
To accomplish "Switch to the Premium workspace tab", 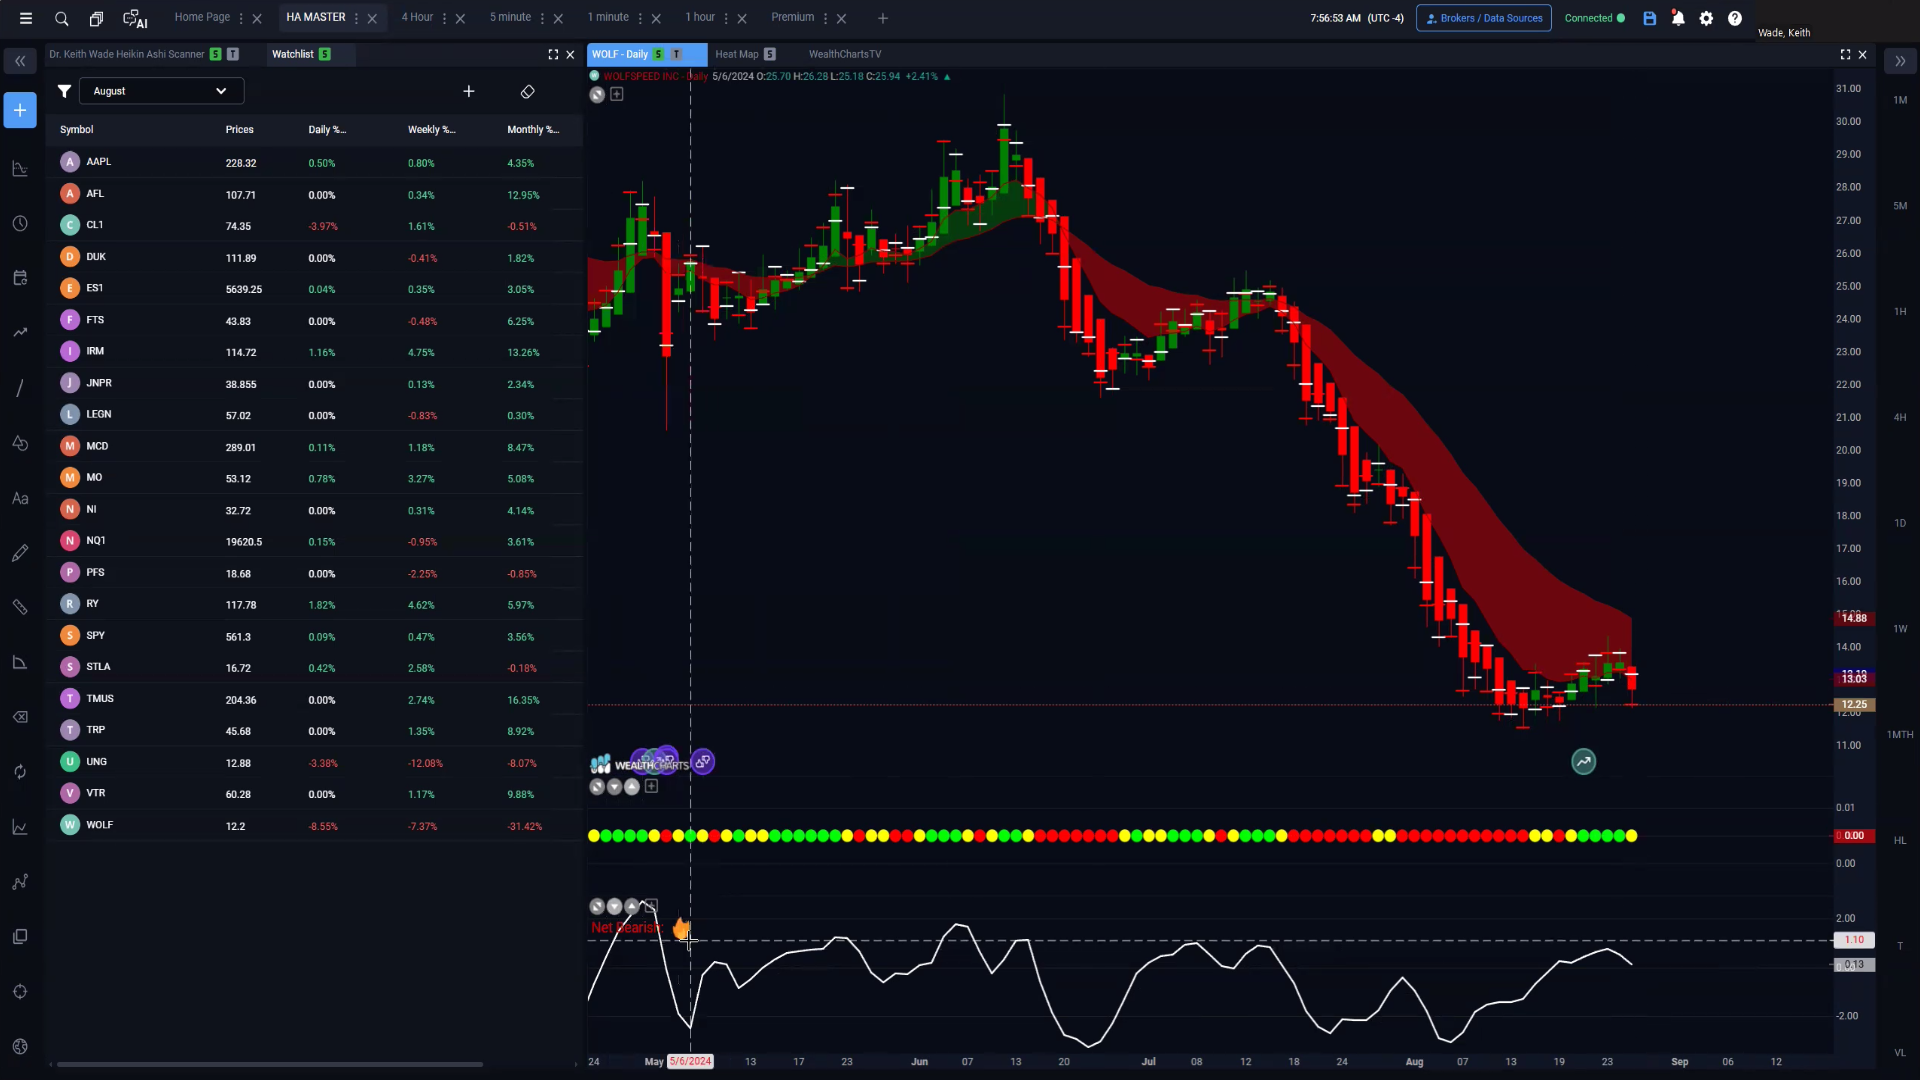I will tap(792, 17).
